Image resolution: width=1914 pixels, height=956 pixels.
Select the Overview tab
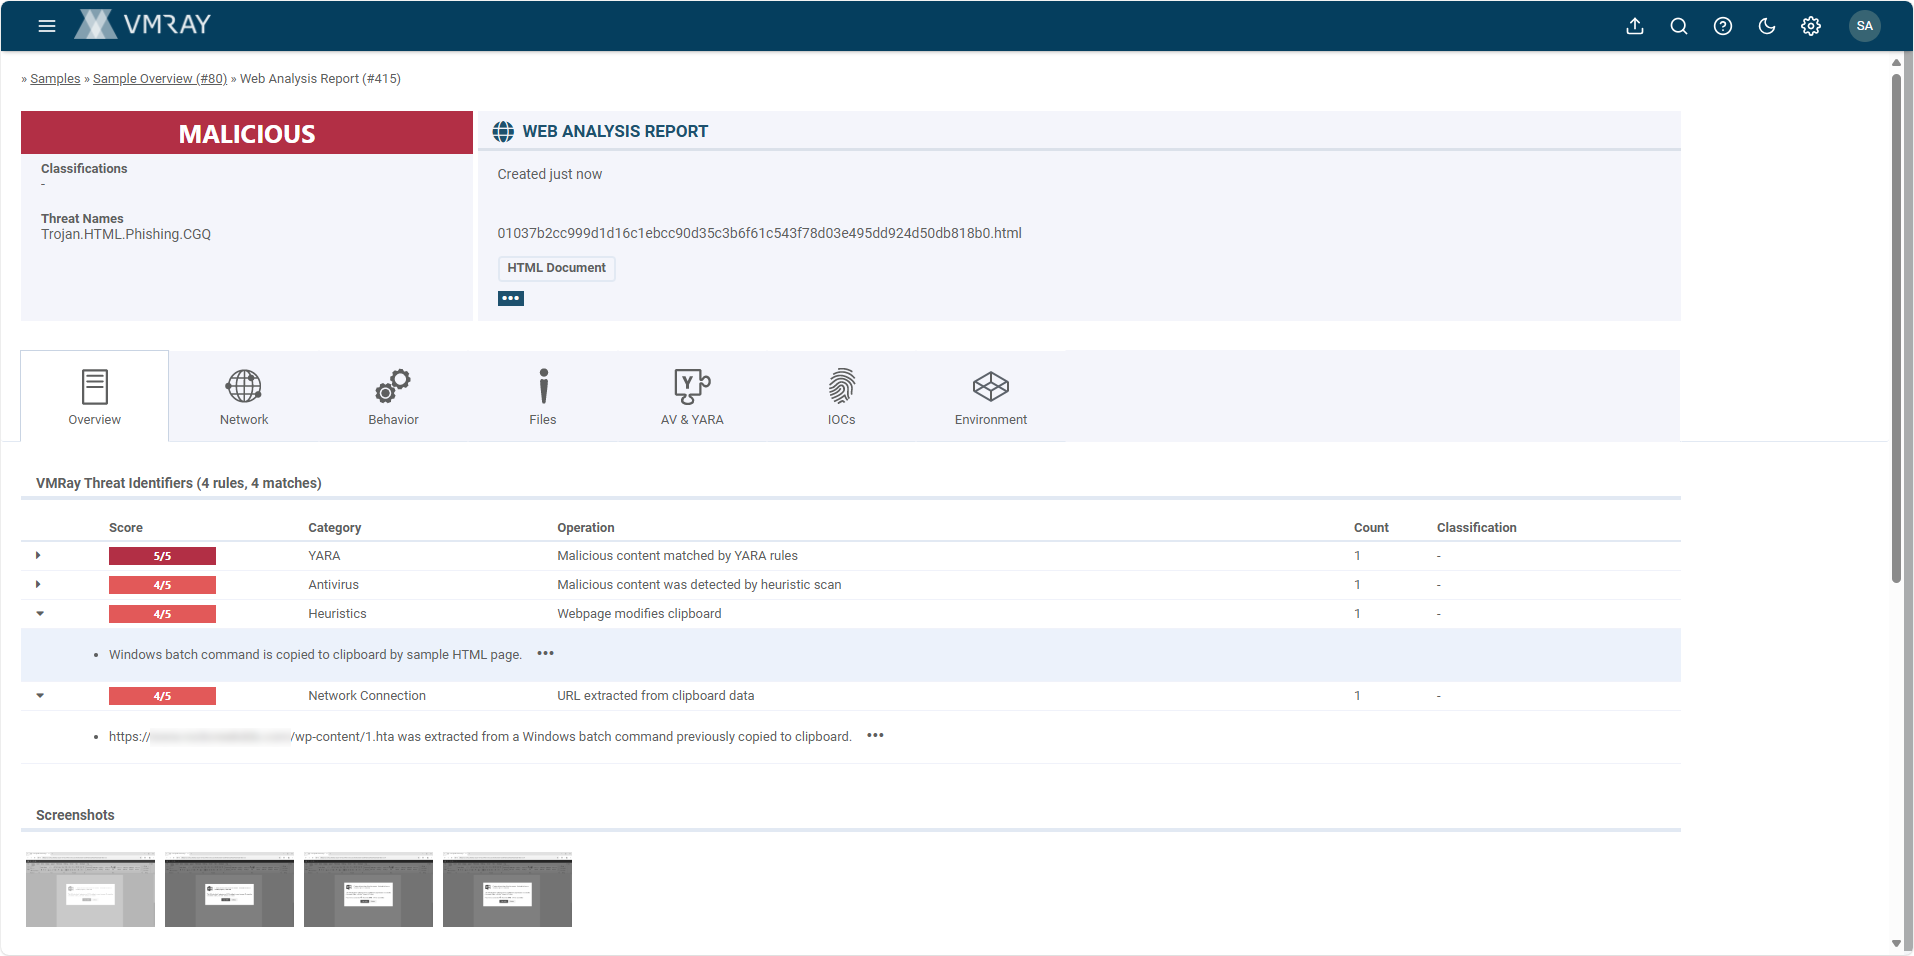pos(95,396)
